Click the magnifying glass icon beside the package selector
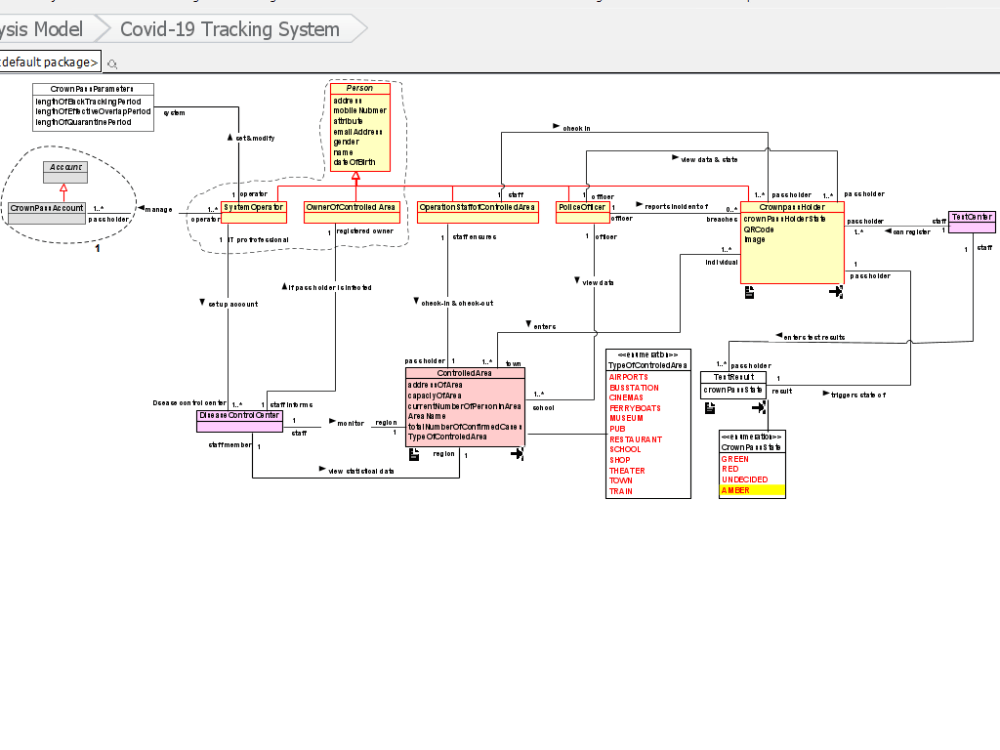 click(x=111, y=62)
